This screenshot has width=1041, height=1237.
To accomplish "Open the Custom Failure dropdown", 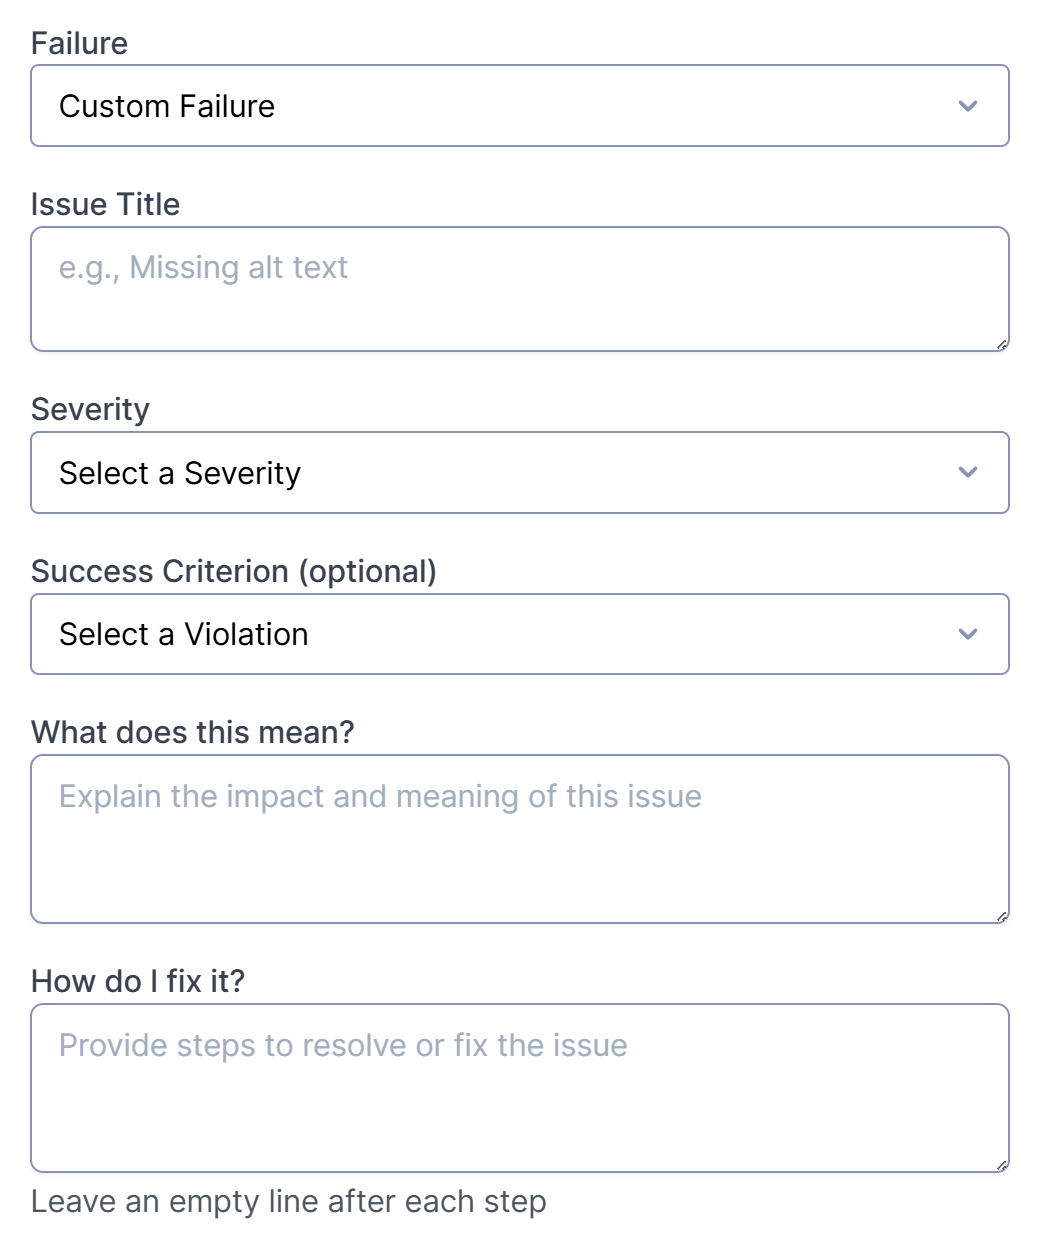I will 520,105.
